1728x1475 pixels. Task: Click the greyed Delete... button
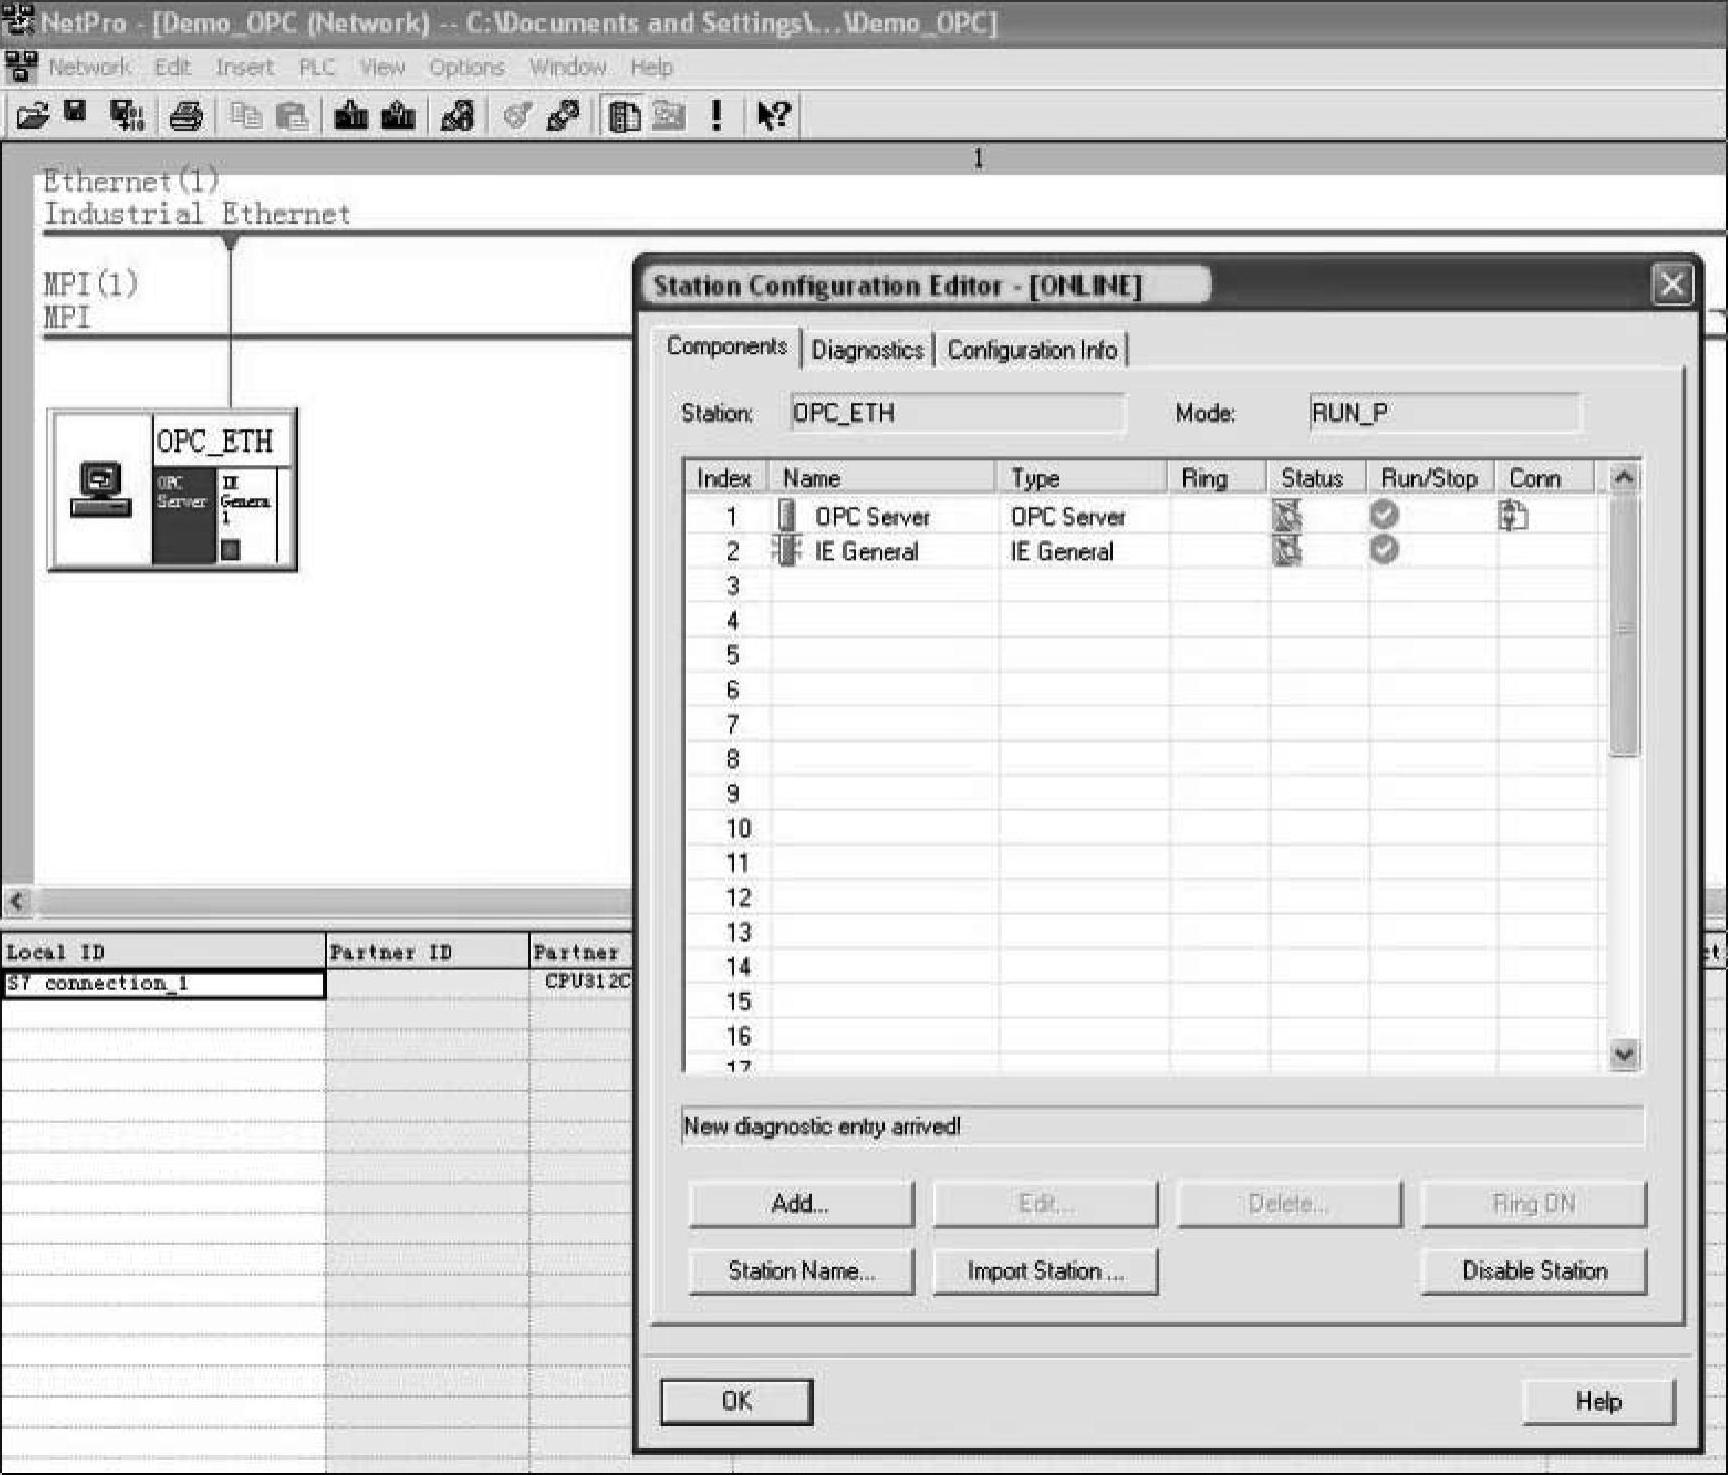tap(1289, 1204)
